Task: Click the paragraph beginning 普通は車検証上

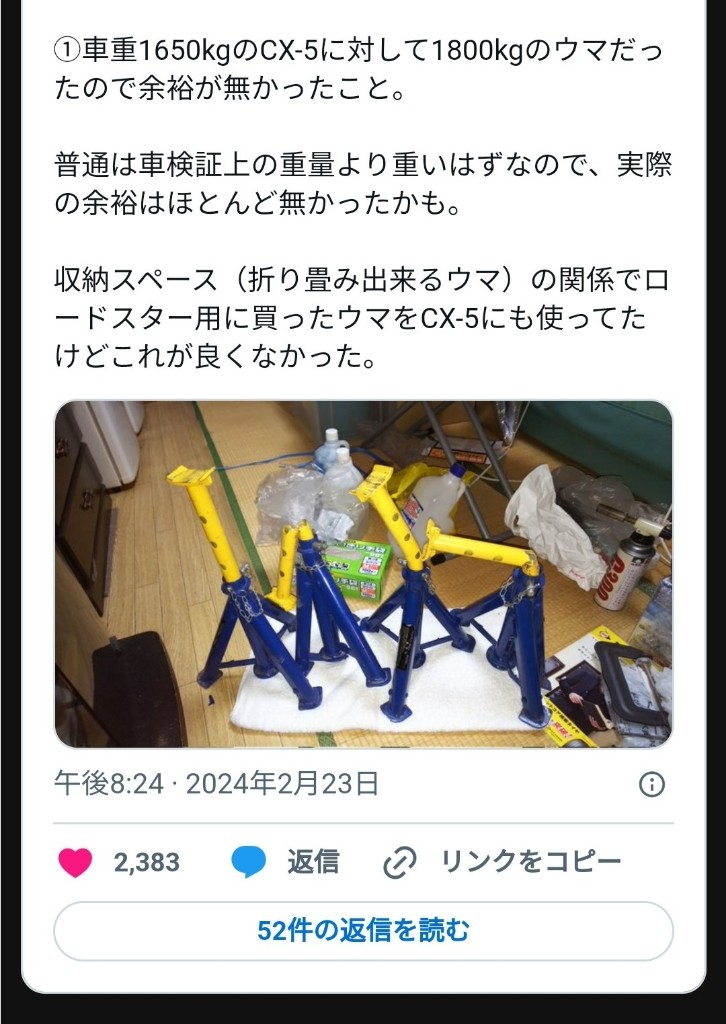Action: point(363,185)
